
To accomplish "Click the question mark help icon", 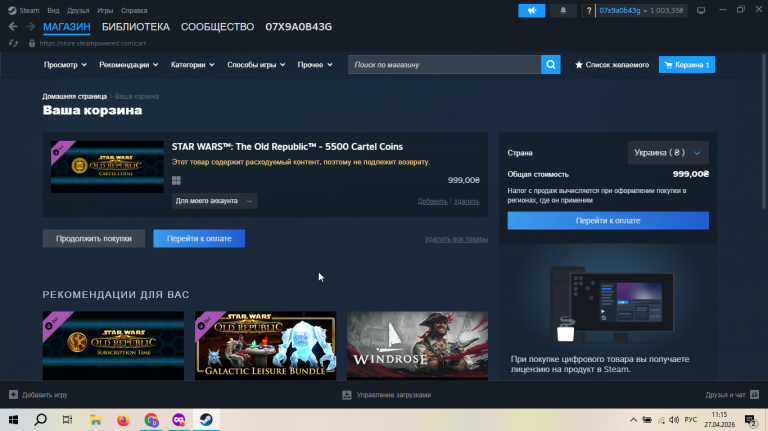I will (x=589, y=10).
